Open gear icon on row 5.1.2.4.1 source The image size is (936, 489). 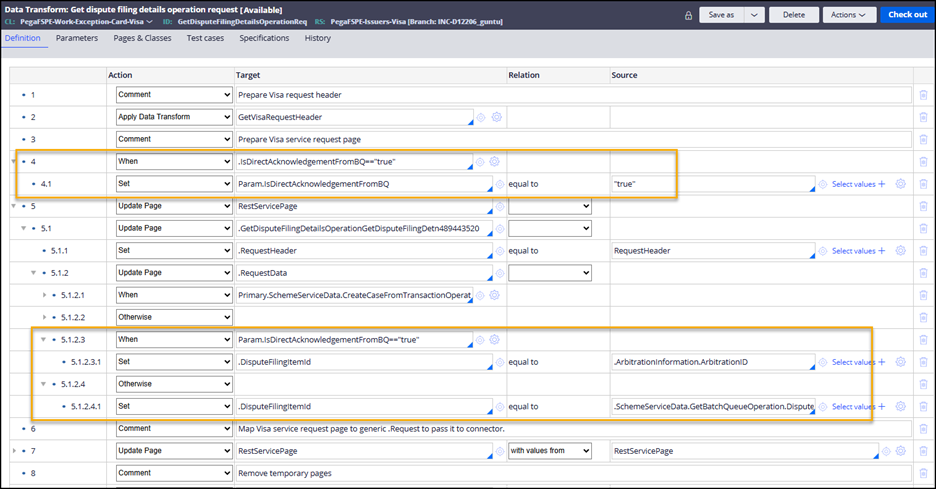[901, 407]
